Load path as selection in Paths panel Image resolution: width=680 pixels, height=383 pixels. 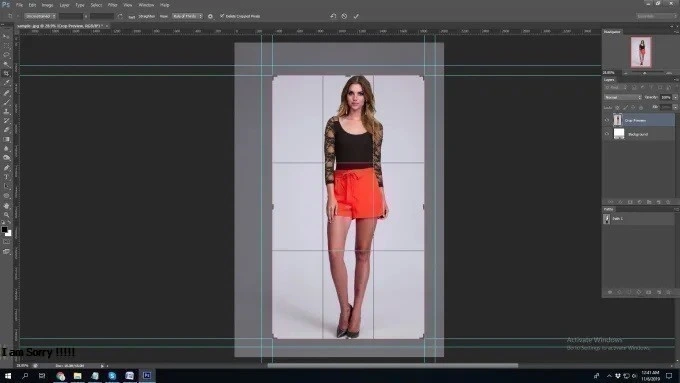tap(629, 292)
